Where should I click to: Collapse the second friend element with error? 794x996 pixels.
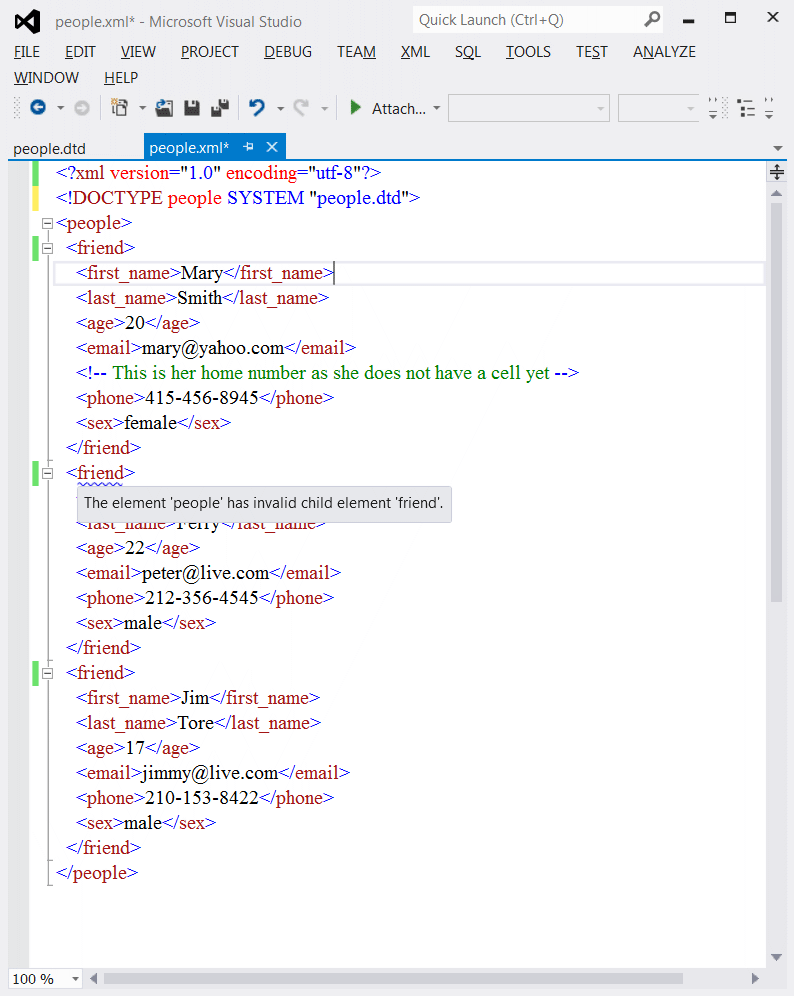pyautogui.click(x=47, y=473)
